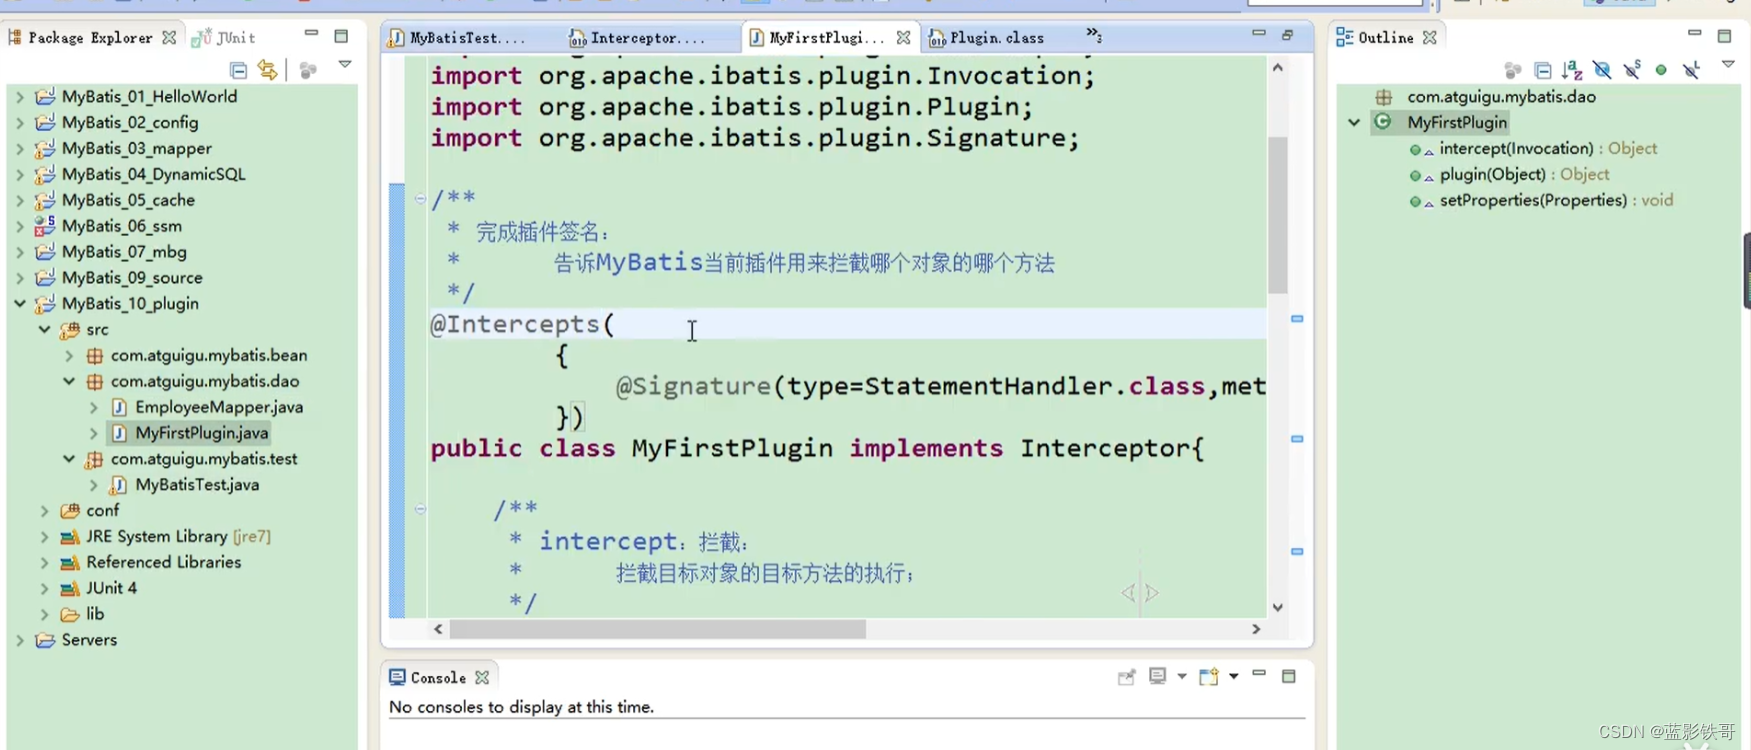Select com.atguigu.mybatis.dao package in Outline
Image resolution: width=1751 pixels, height=750 pixels.
click(1501, 97)
